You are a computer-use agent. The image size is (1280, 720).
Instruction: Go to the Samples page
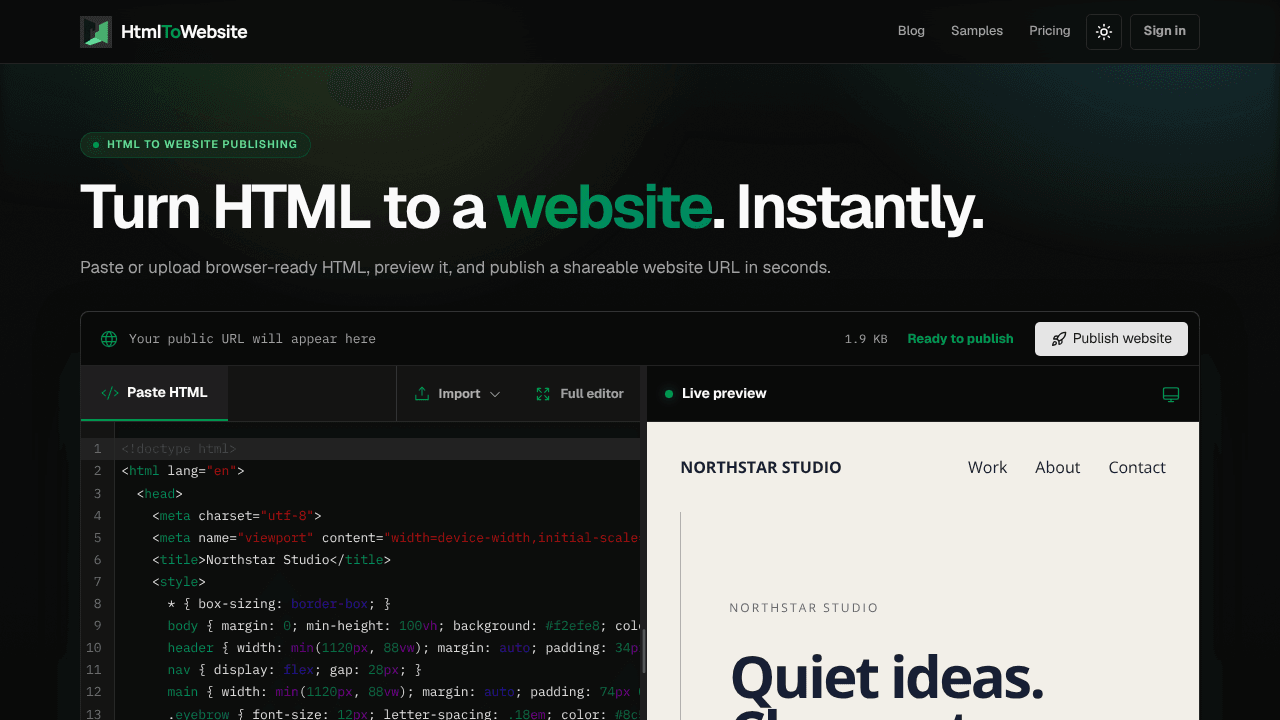coord(977,31)
